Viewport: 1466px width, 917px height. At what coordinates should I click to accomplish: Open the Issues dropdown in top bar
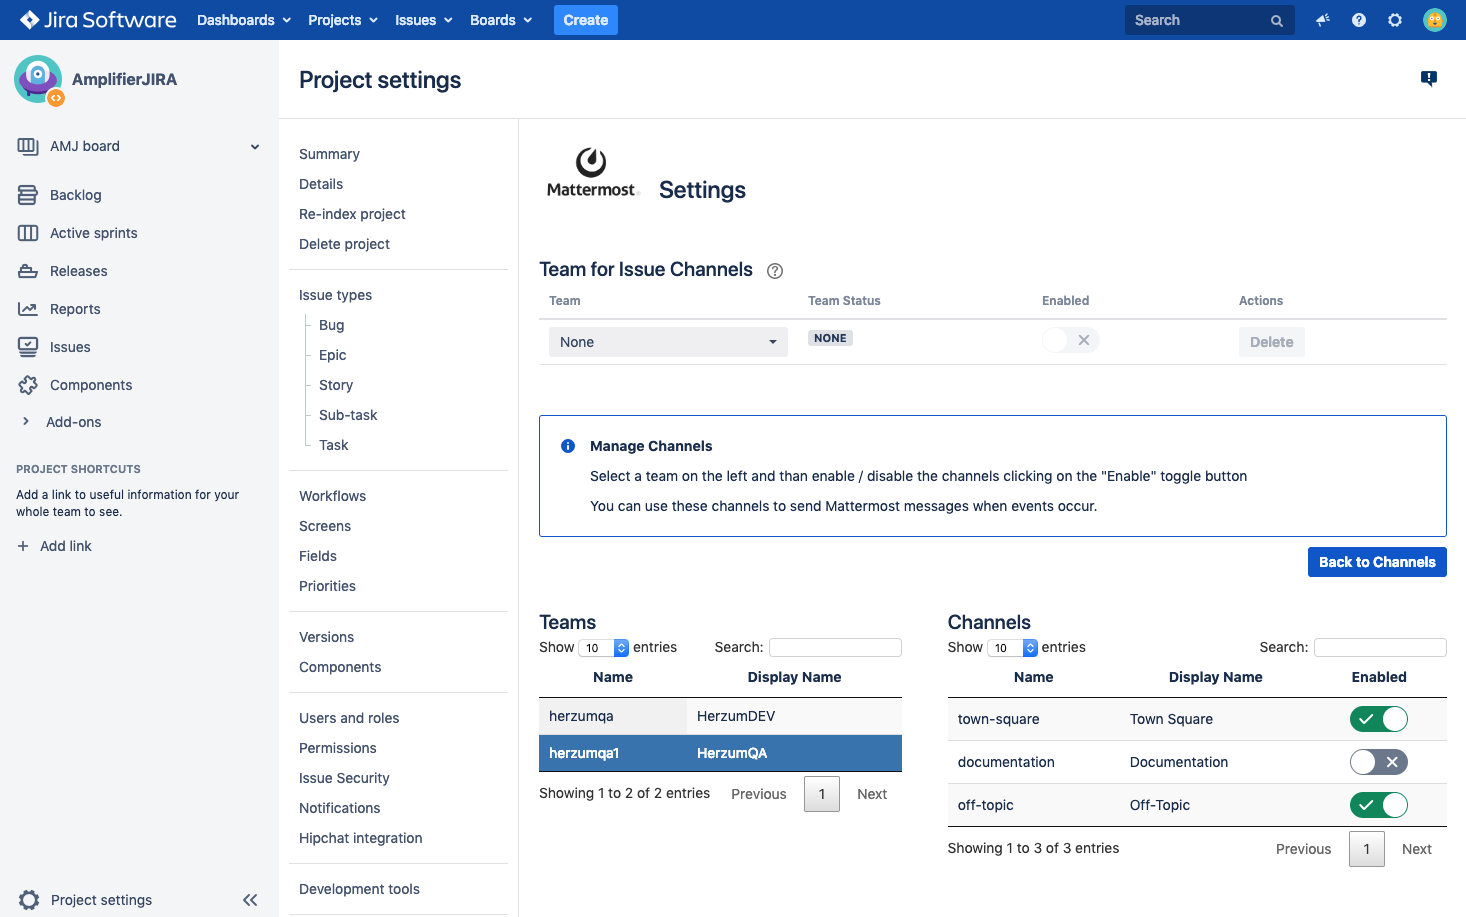coord(424,20)
